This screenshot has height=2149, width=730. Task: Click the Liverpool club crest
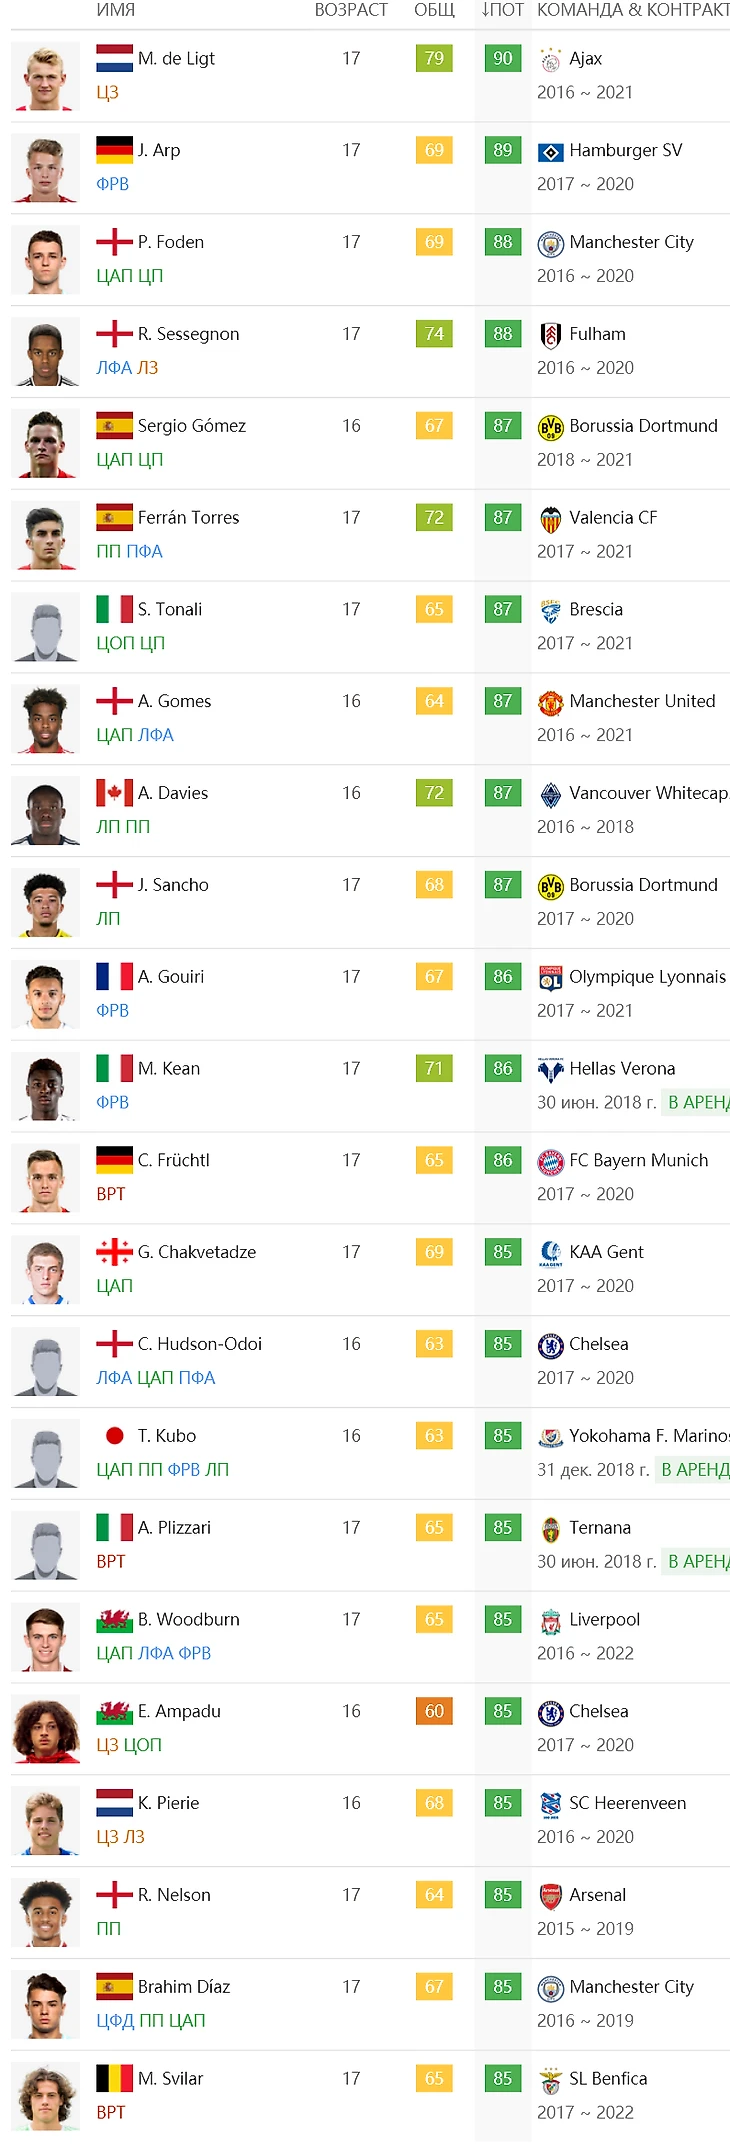pyautogui.click(x=550, y=1621)
